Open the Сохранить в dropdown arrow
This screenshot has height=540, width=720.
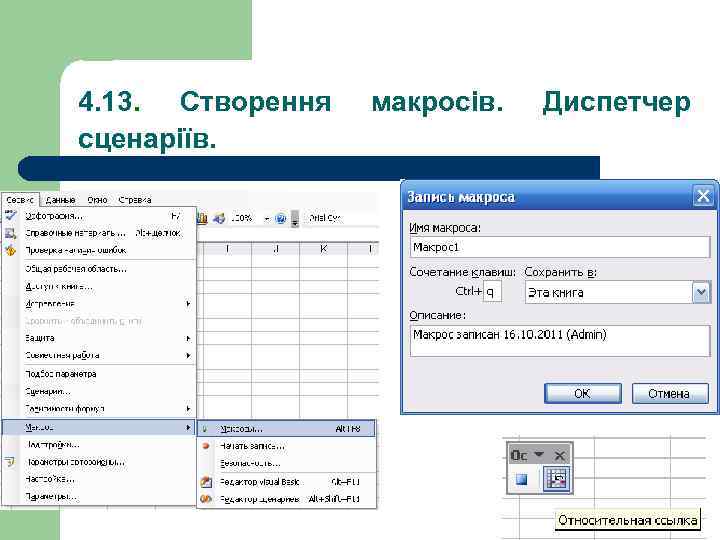pyautogui.click(x=701, y=292)
